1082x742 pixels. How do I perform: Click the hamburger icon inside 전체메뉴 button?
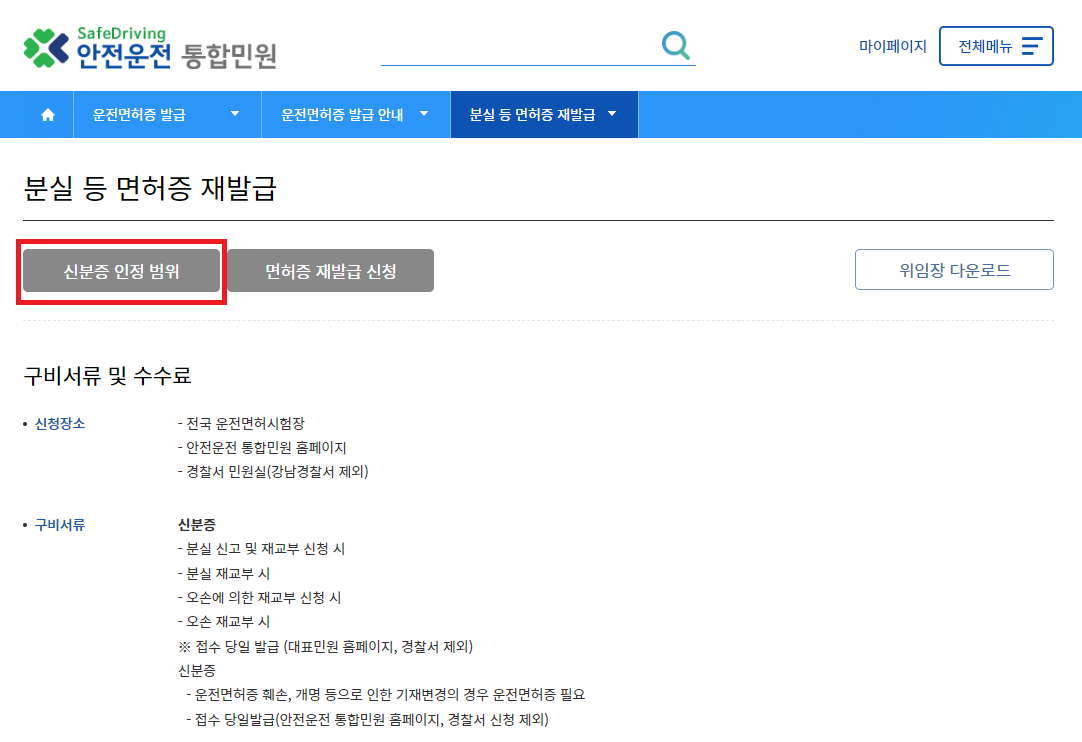[1030, 46]
